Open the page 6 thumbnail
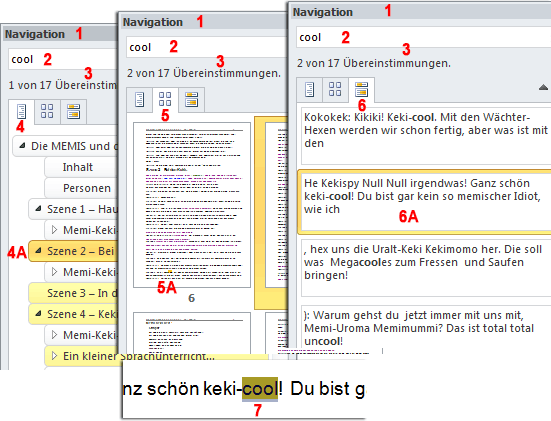 [192, 205]
